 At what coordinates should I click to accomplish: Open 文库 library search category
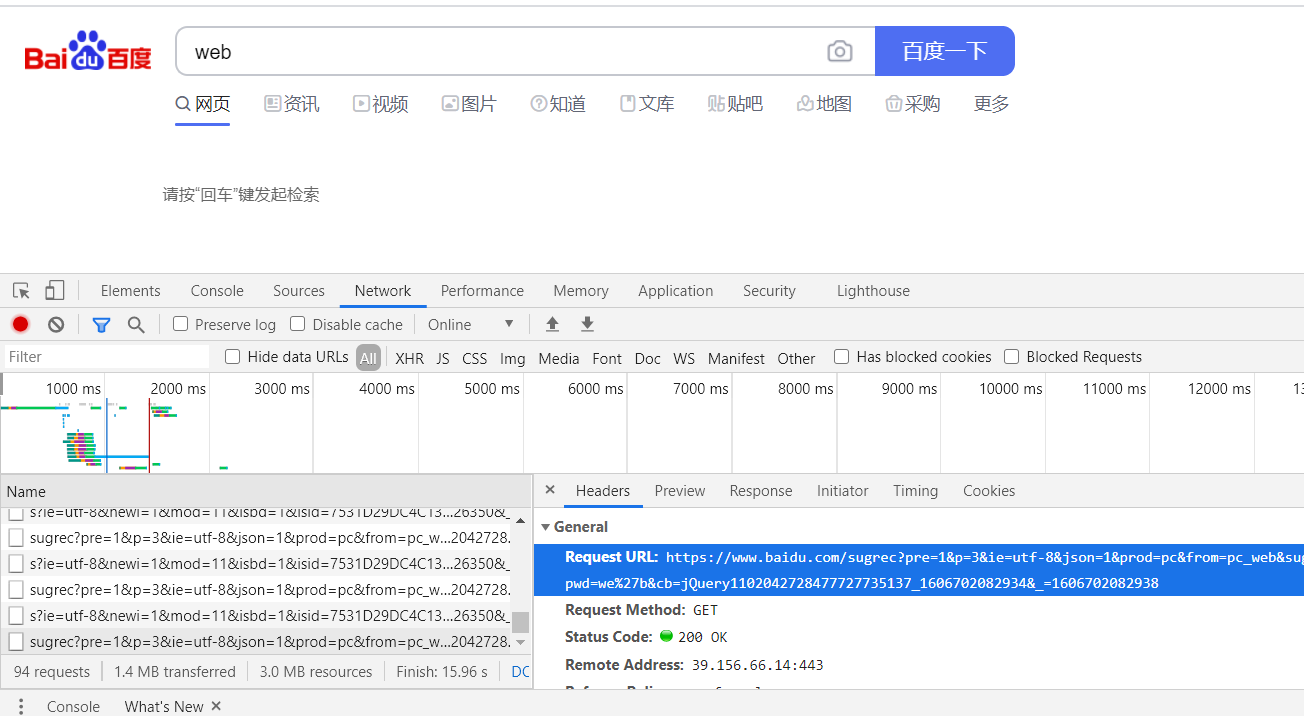pyautogui.click(x=647, y=104)
